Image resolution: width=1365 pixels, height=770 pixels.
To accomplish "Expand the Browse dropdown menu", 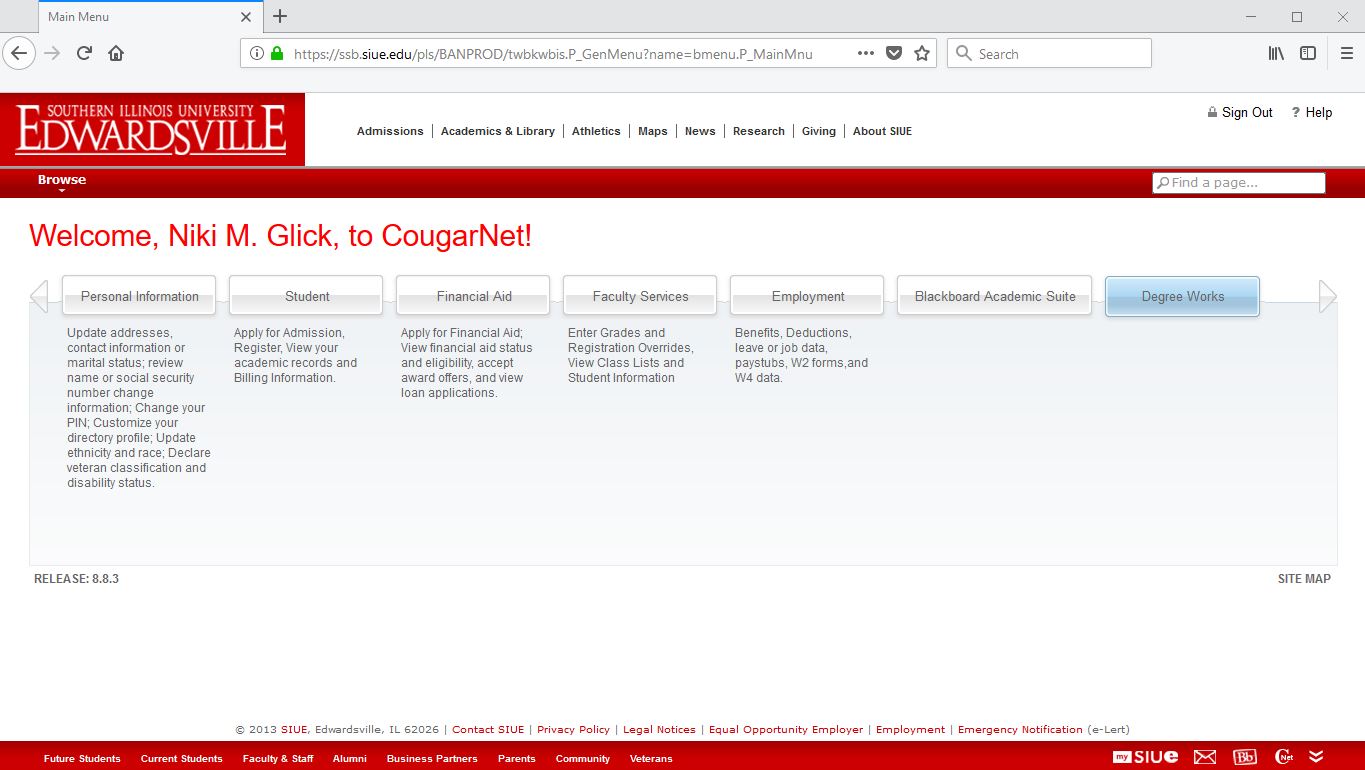I will (x=62, y=181).
